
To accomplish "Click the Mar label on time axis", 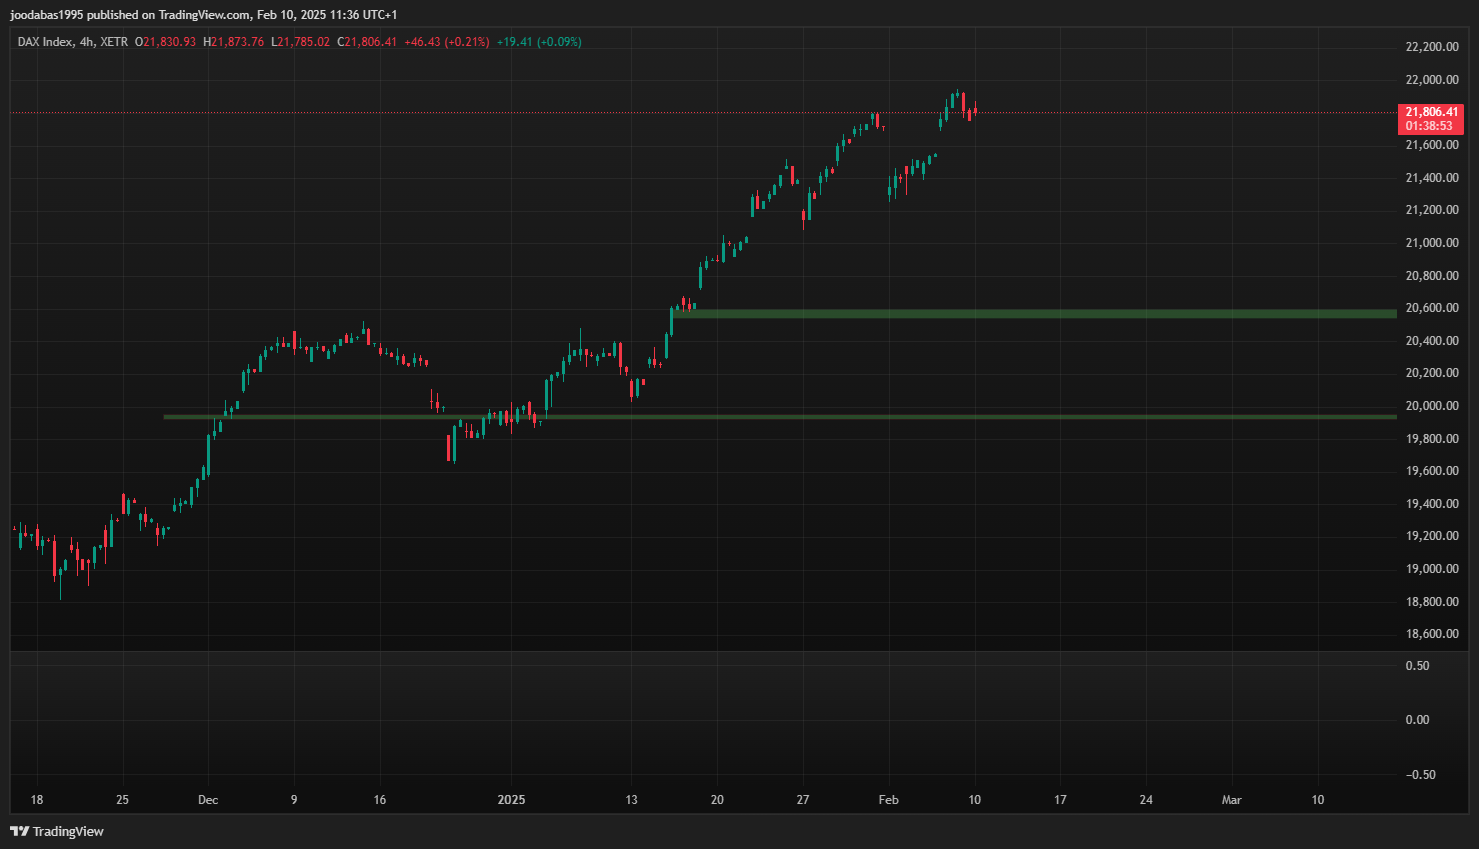I will click(1232, 800).
